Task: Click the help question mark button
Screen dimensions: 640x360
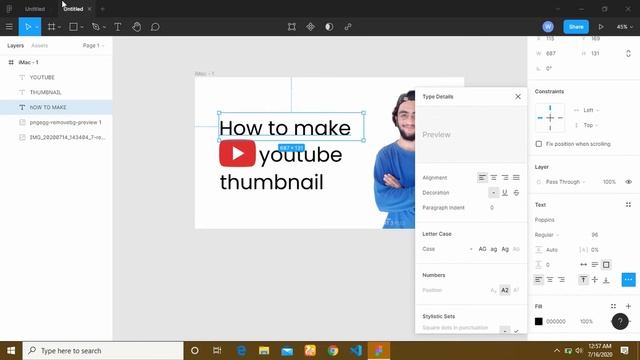Action: pyautogui.click(x=620, y=322)
